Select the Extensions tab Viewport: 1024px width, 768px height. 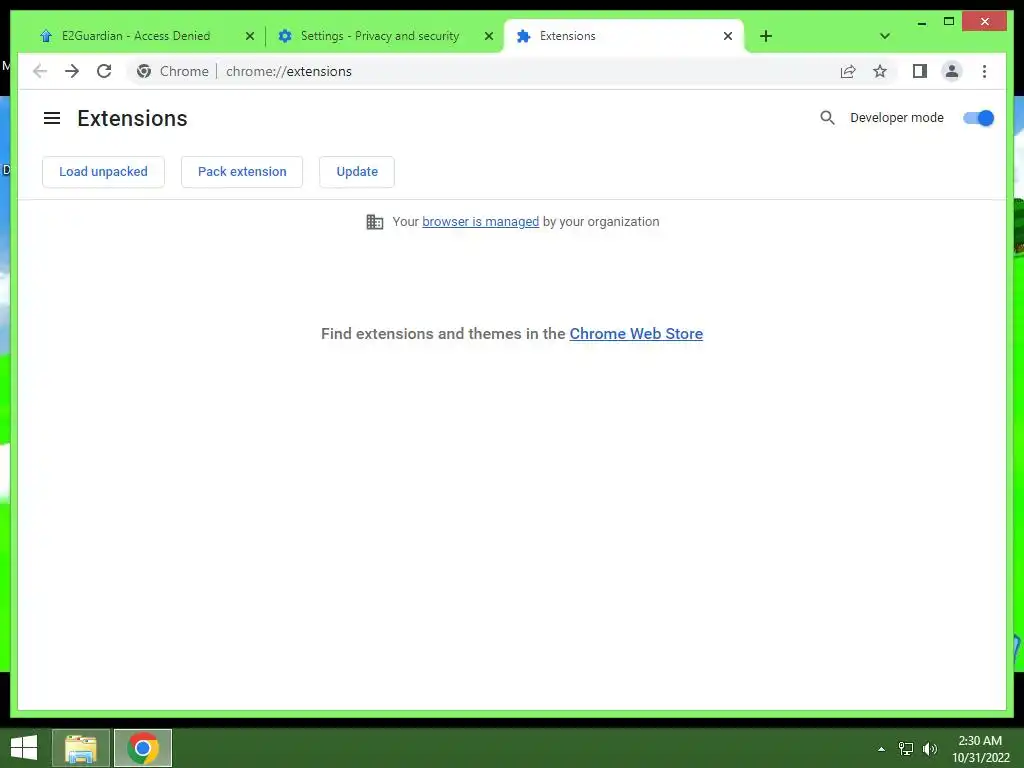624,36
